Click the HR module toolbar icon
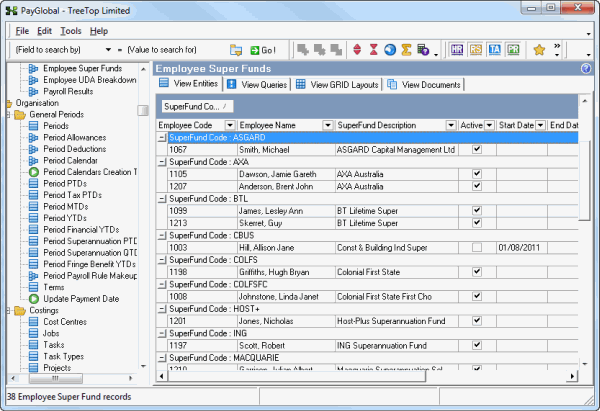Image resolution: width=600 pixels, height=411 pixels. [458, 49]
